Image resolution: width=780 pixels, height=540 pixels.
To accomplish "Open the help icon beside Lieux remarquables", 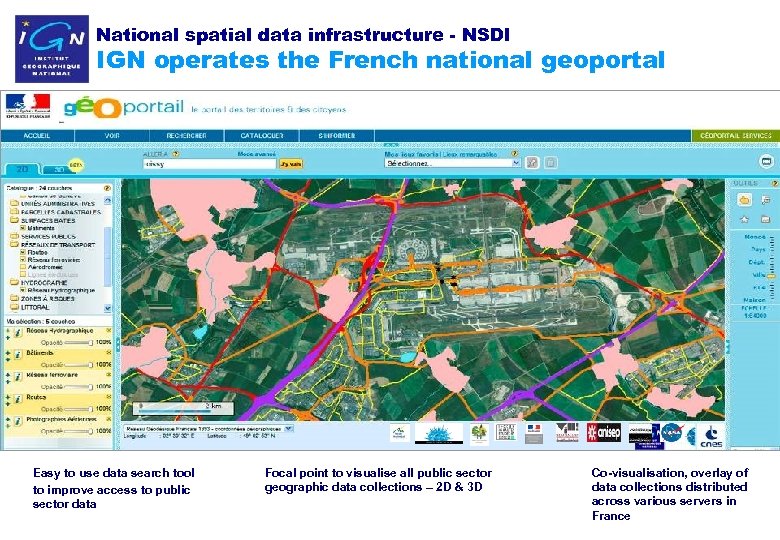I will click(x=515, y=154).
